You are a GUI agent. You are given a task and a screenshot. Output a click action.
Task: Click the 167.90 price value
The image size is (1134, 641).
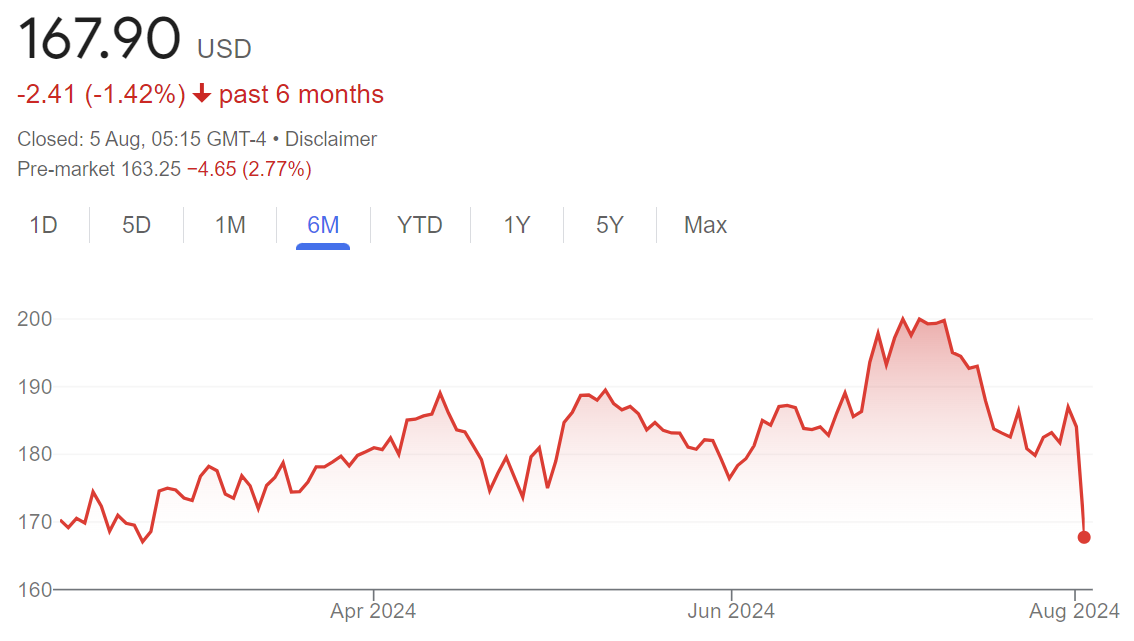pos(99,40)
